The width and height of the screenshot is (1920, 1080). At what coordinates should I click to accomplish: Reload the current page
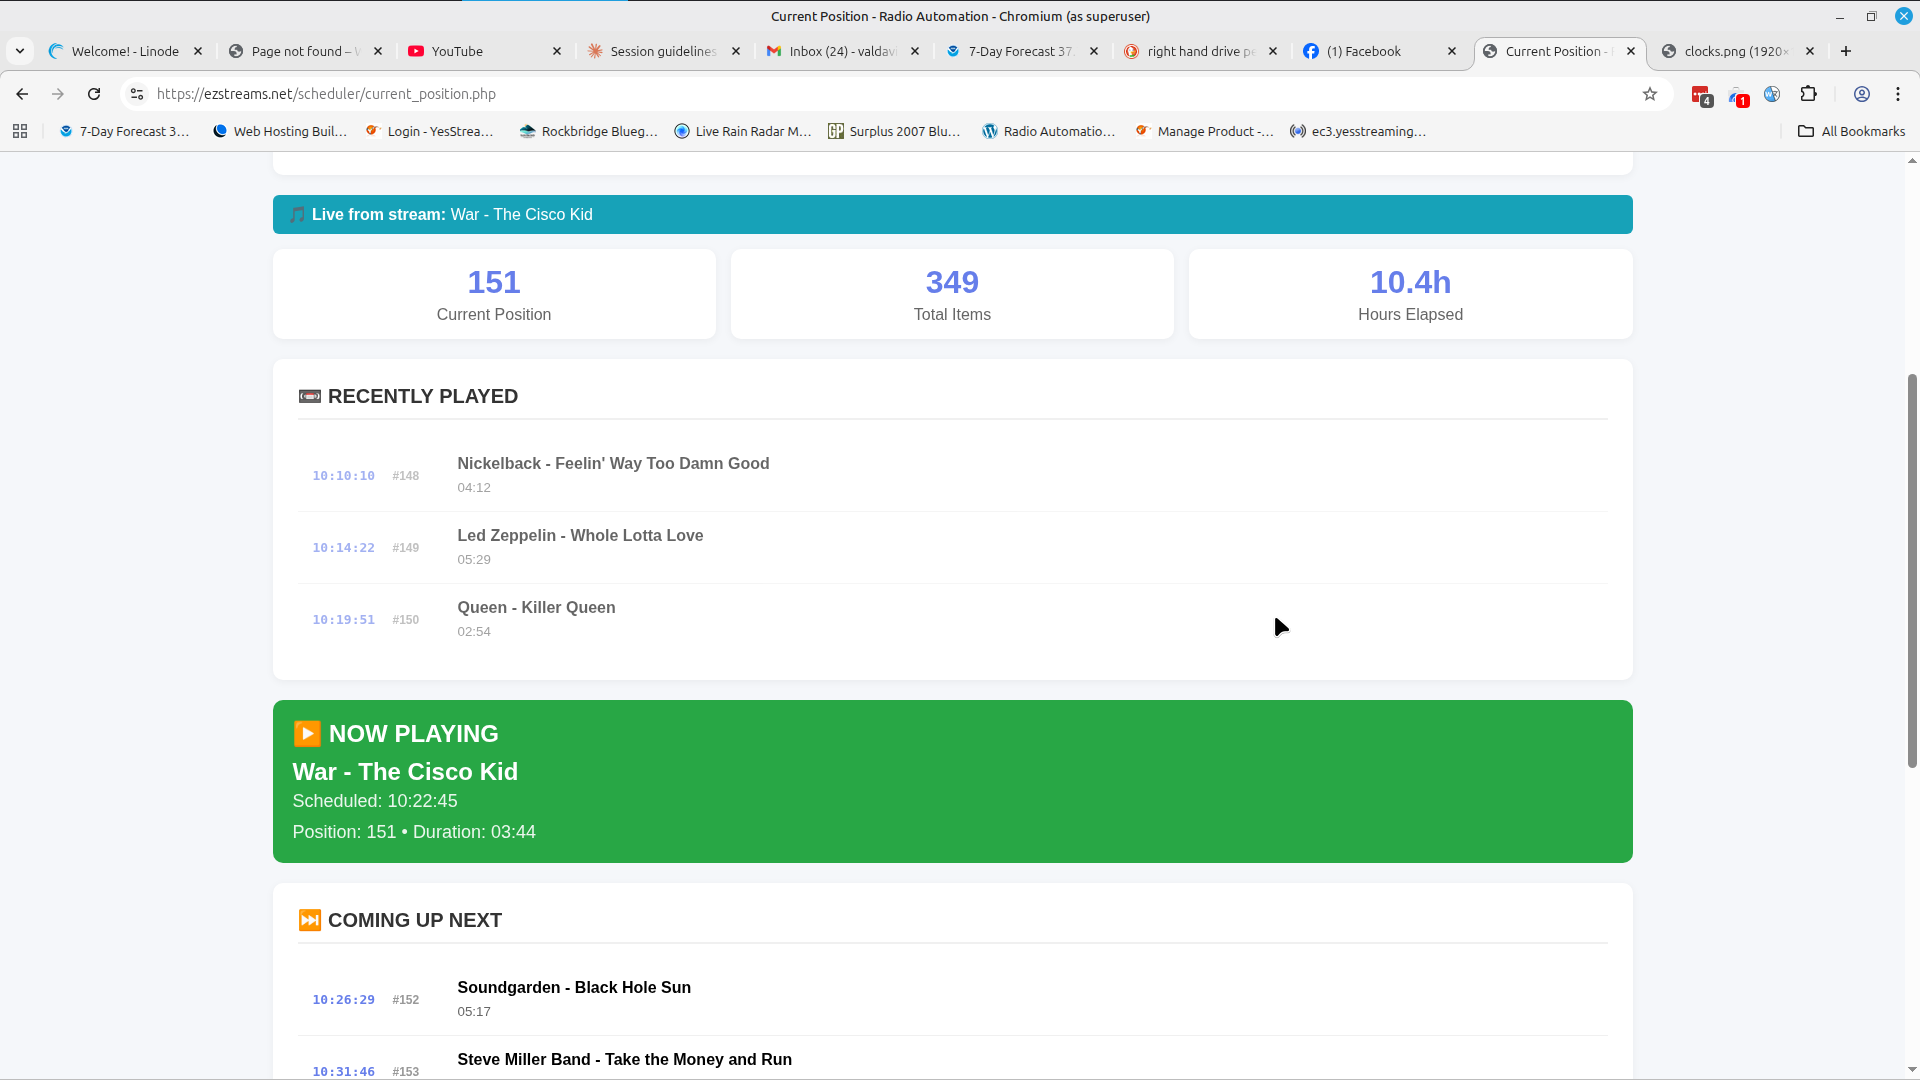94,94
